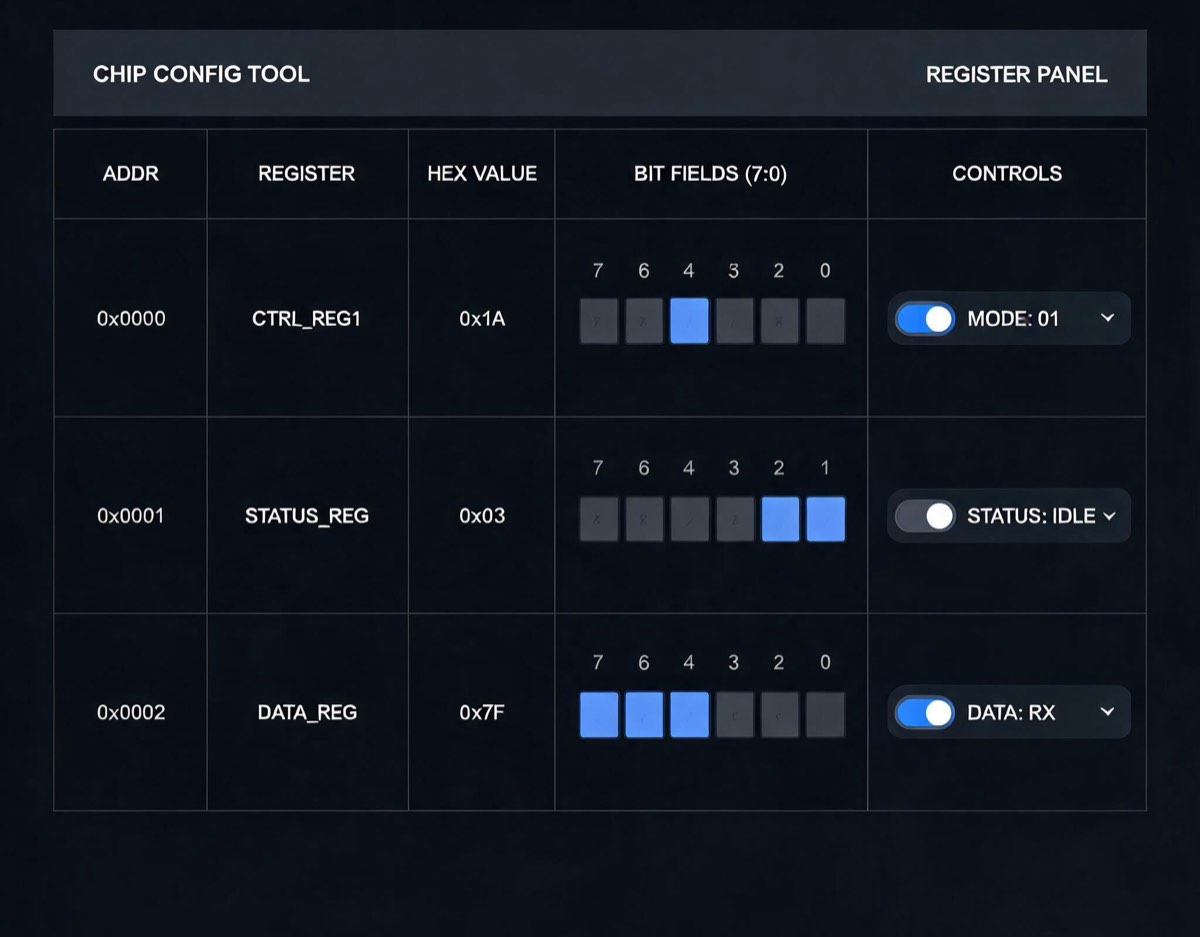This screenshot has width=1200, height=937.
Task: Click the STATUS_REG register name
Action: point(307,516)
